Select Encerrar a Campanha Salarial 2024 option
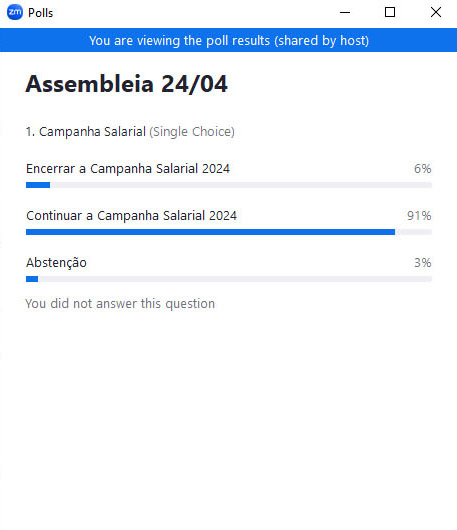Image resolution: width=457 pixels, height=530 pixels. point(128,168)
